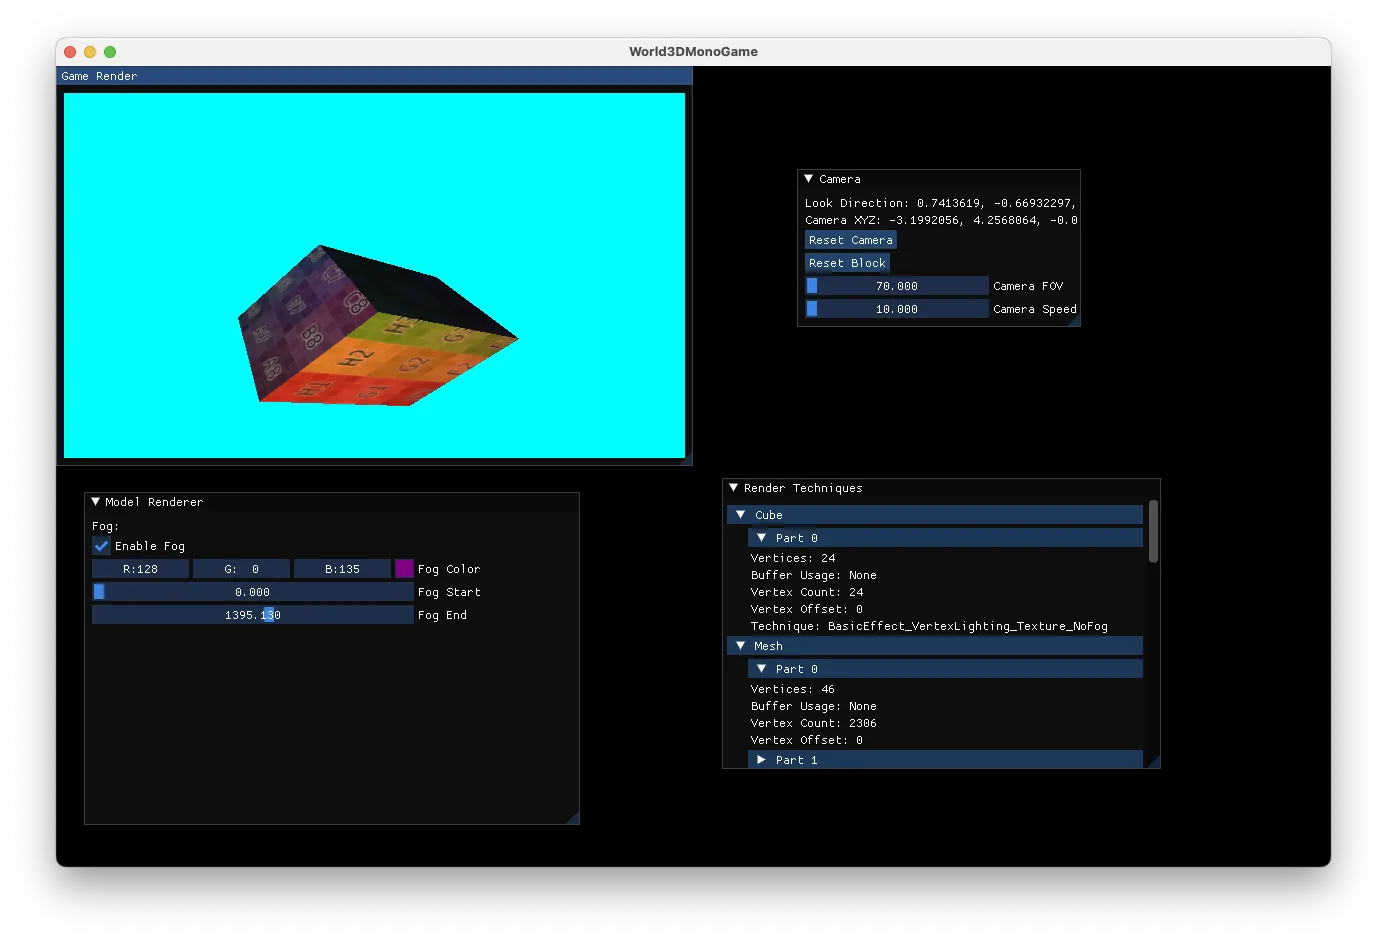Click the Fog: label
The width and height of the screenshot is (1387, 941).
105,526
